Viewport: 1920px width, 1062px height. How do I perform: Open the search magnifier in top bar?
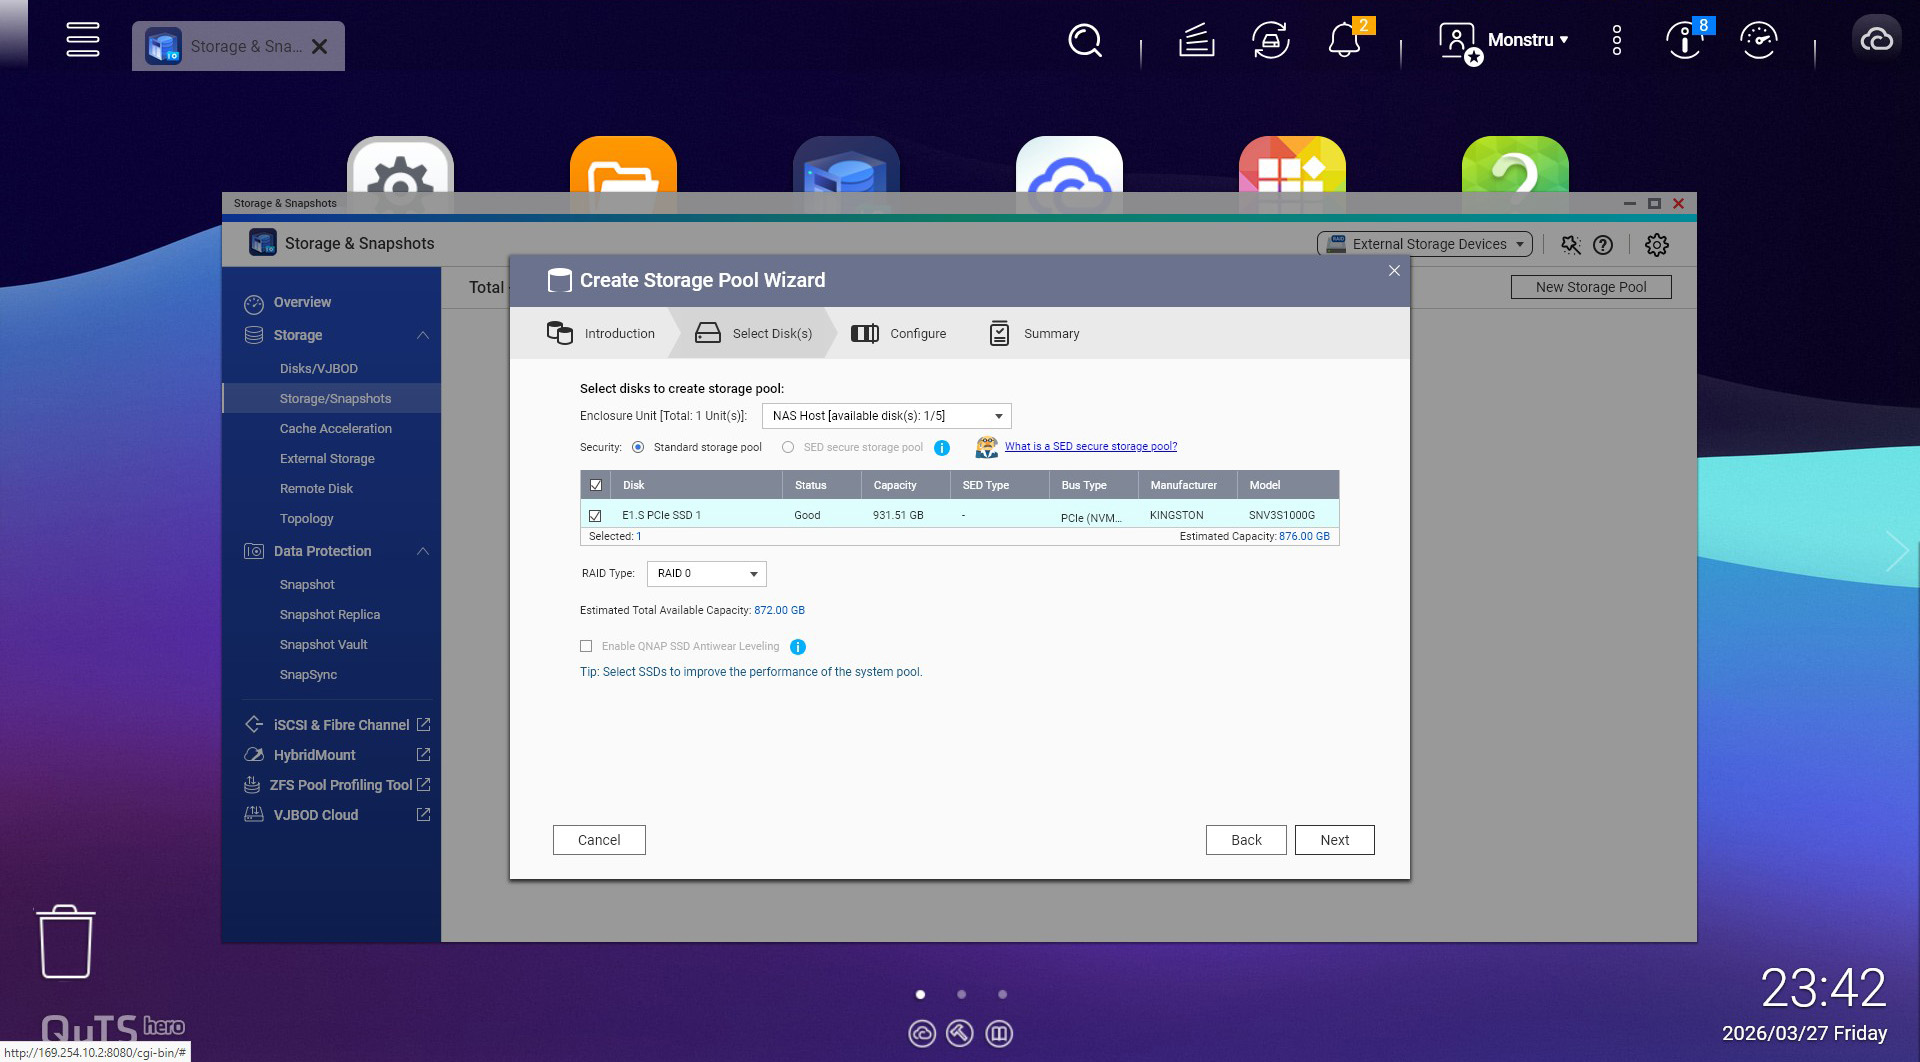[x=1085, y=41]
